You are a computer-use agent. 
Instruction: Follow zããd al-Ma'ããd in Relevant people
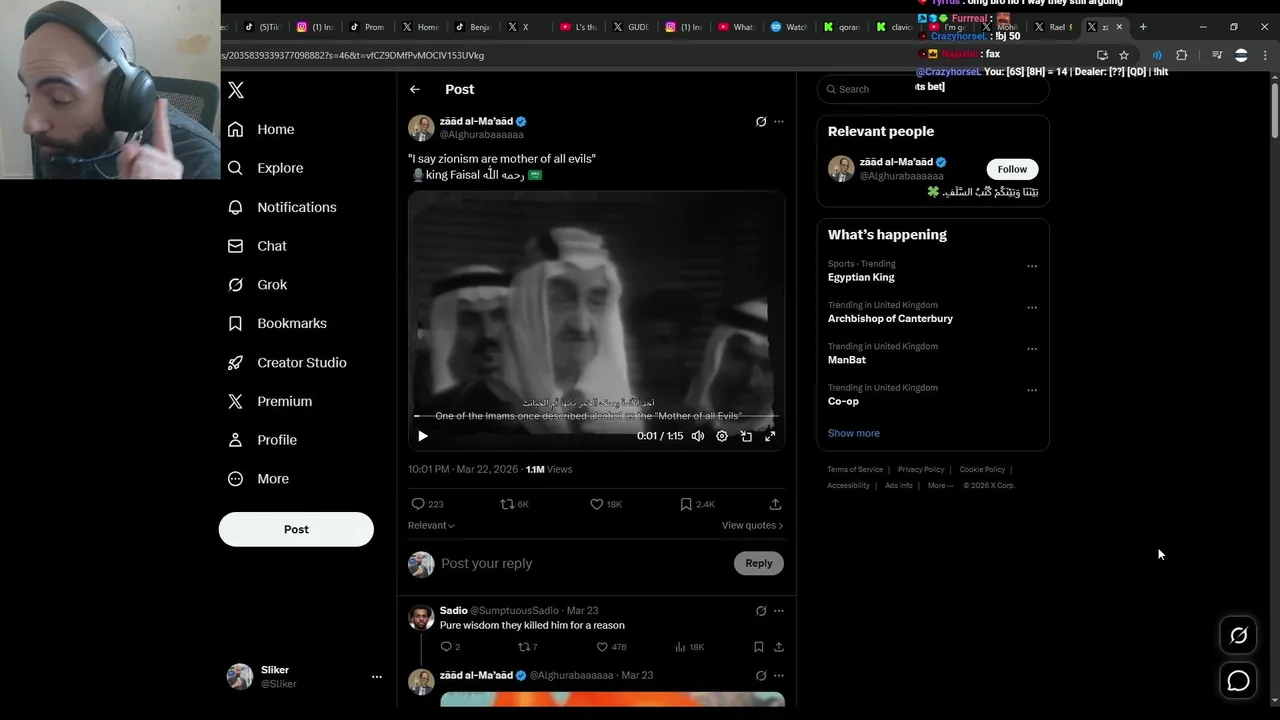tap(1012, 169)
